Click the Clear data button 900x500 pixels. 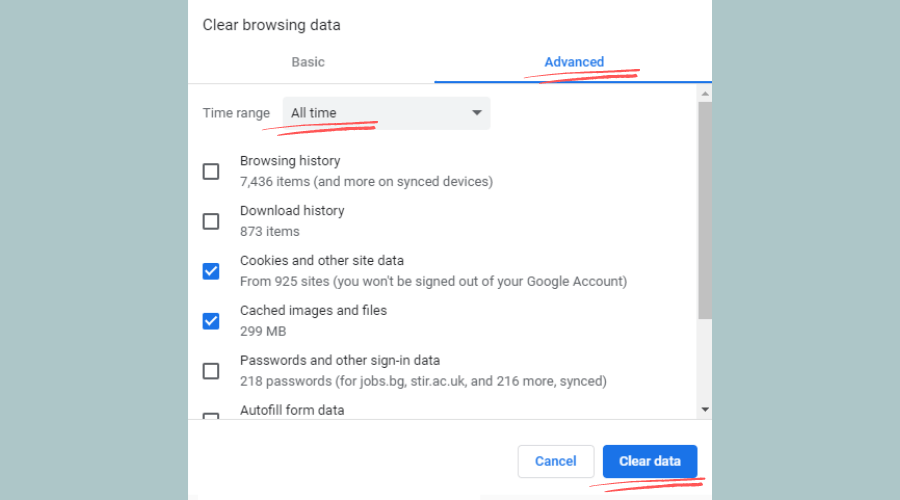(x=650, y=461)
